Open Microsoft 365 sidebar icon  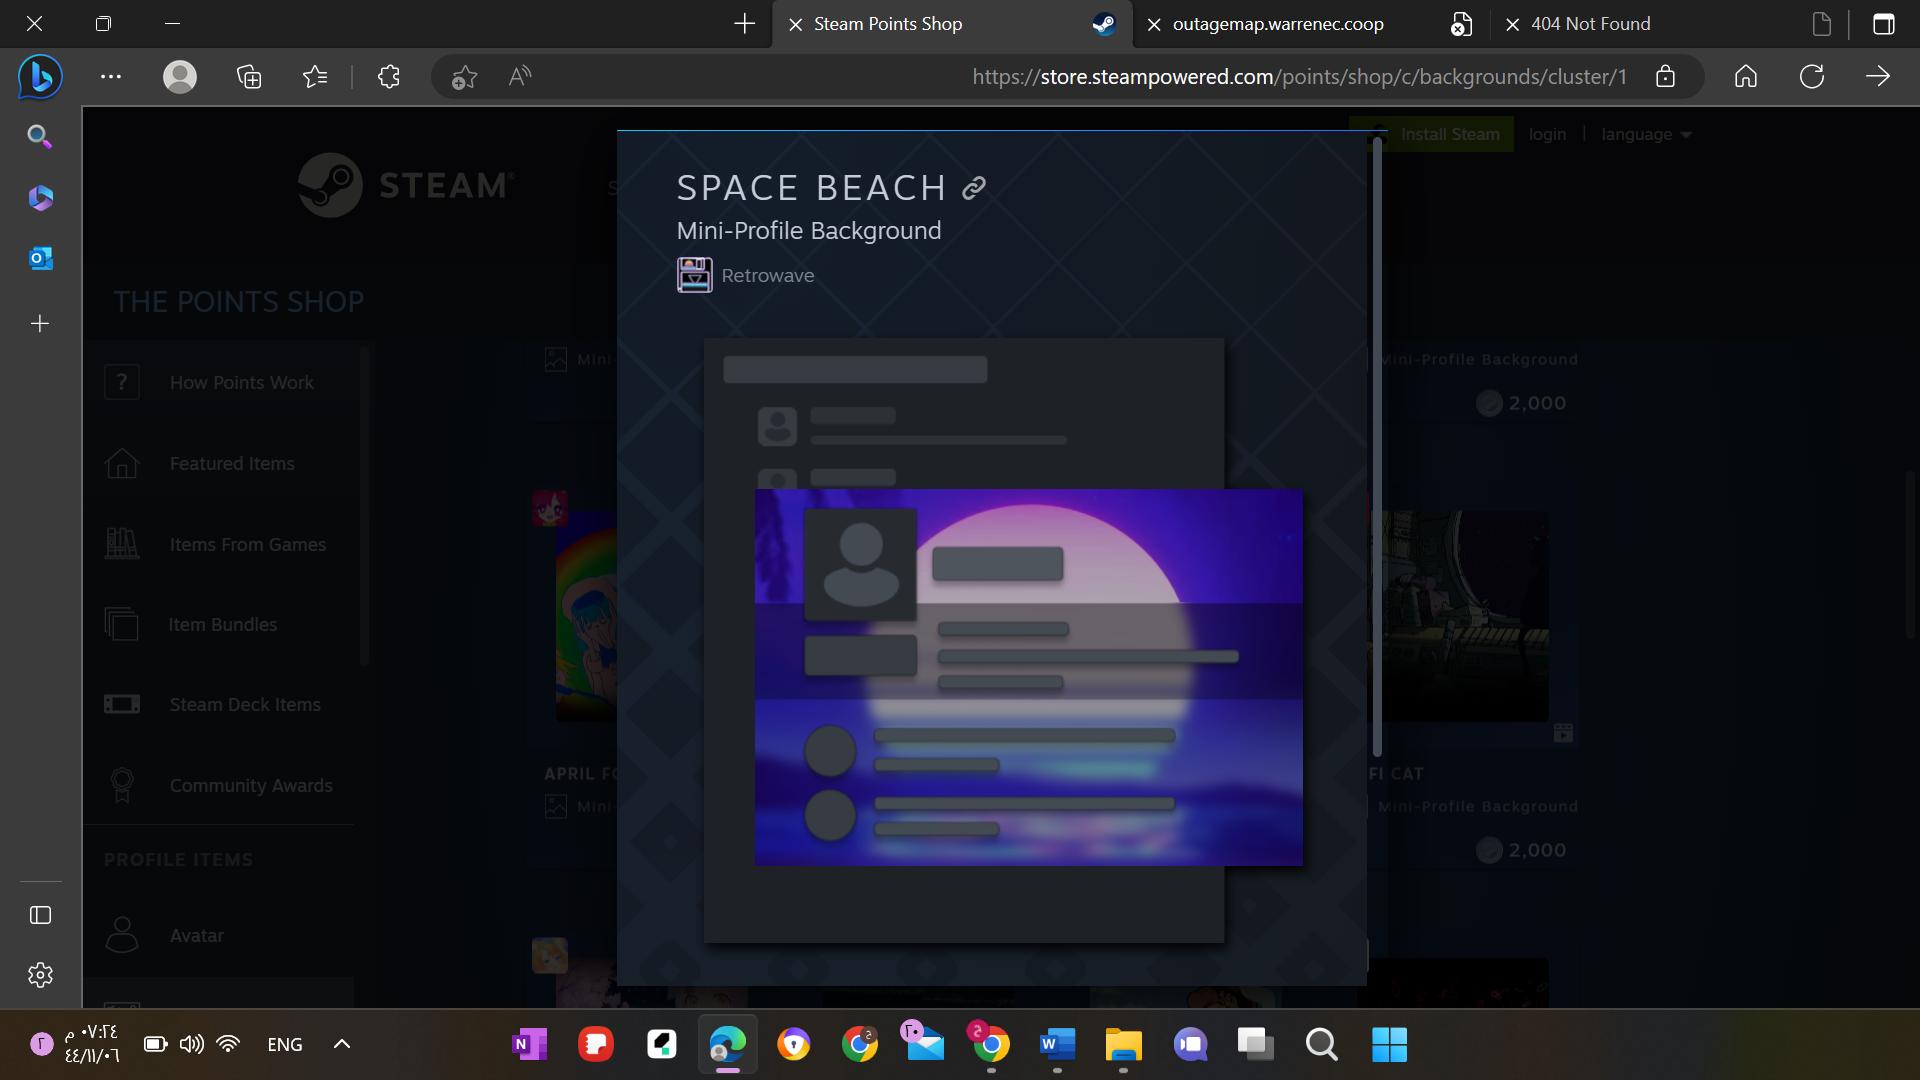[40, 198]
